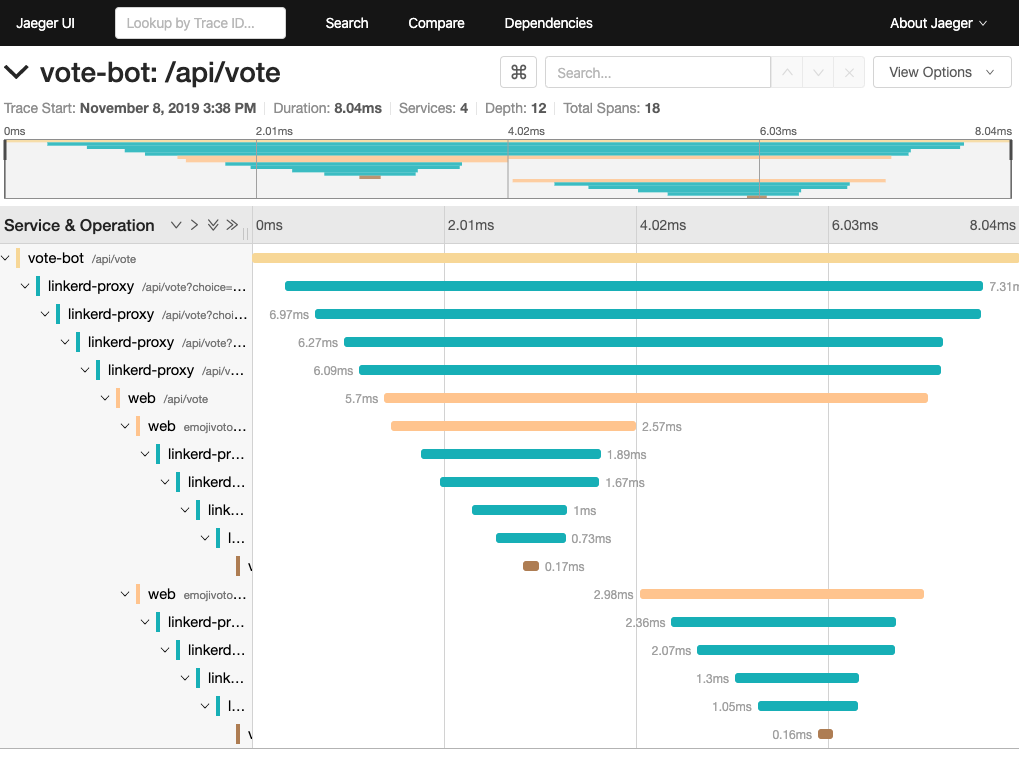Click the double down-chevron expand all icon

213,225
